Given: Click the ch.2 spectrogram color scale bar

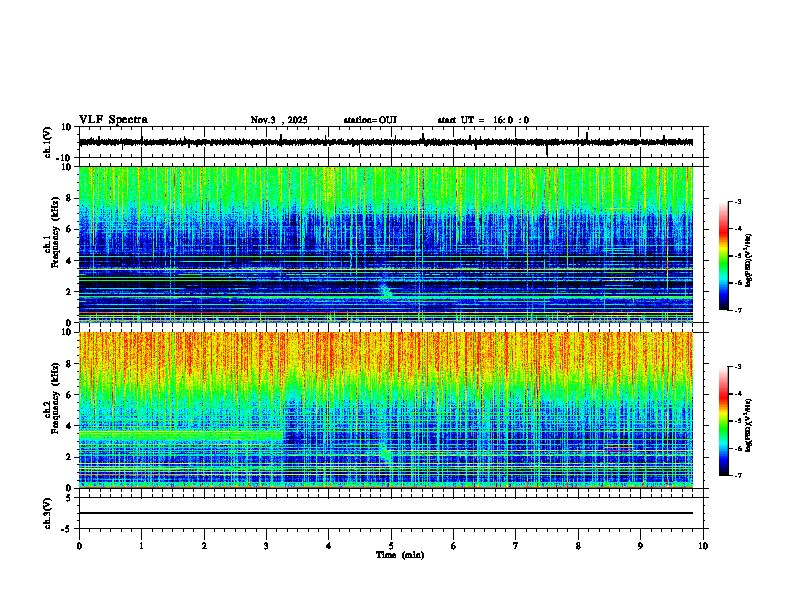Looking at the screenshot, I should (723, 421).
